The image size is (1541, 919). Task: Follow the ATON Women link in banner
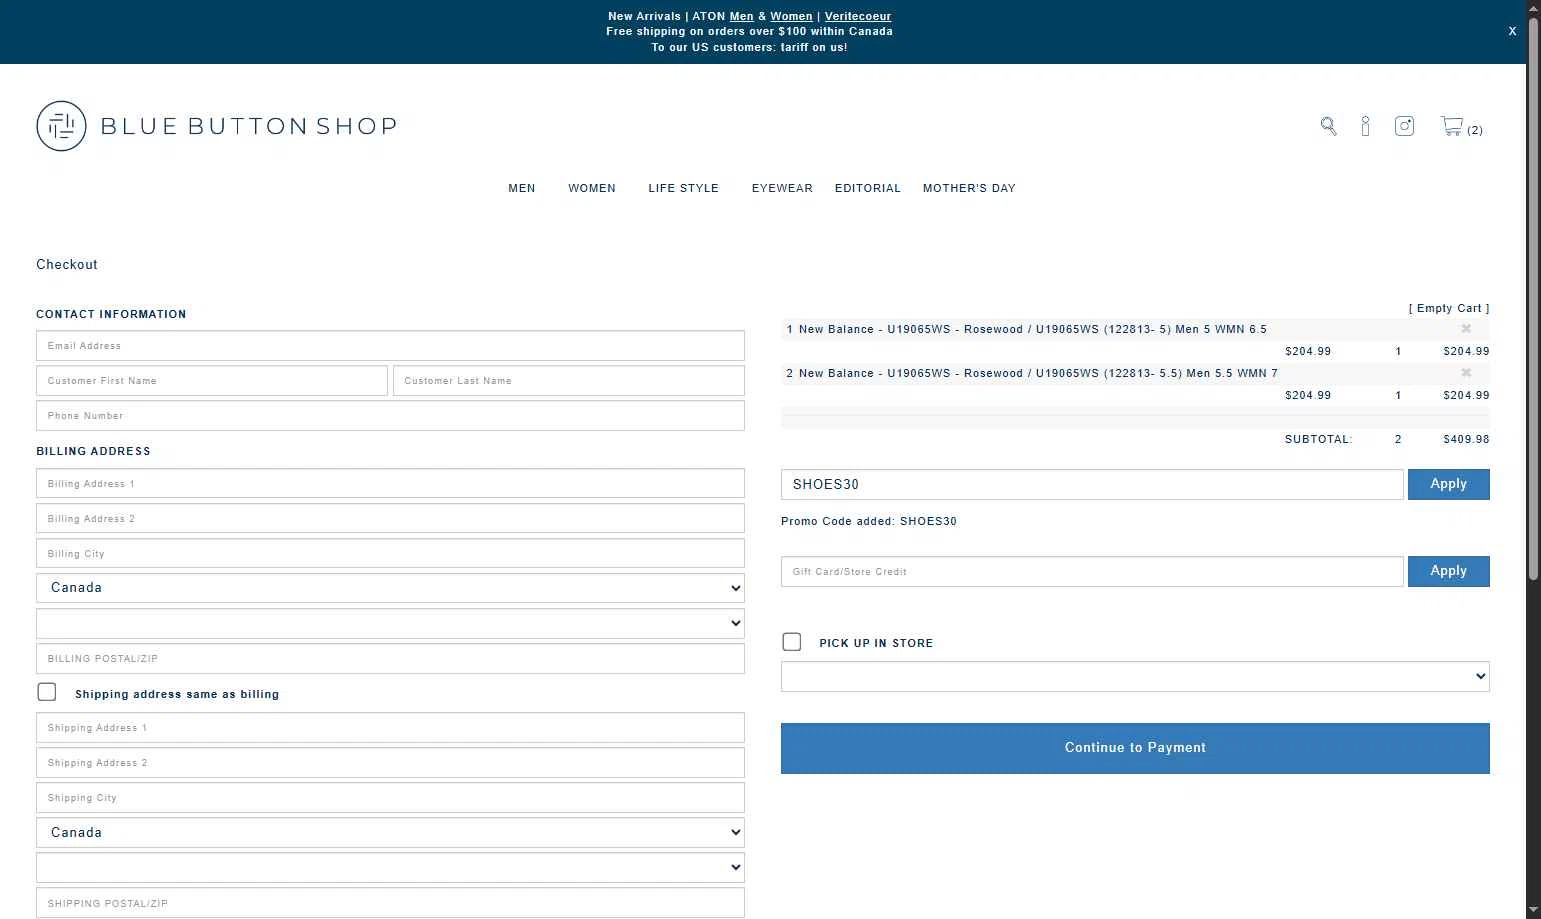(791, 16)
